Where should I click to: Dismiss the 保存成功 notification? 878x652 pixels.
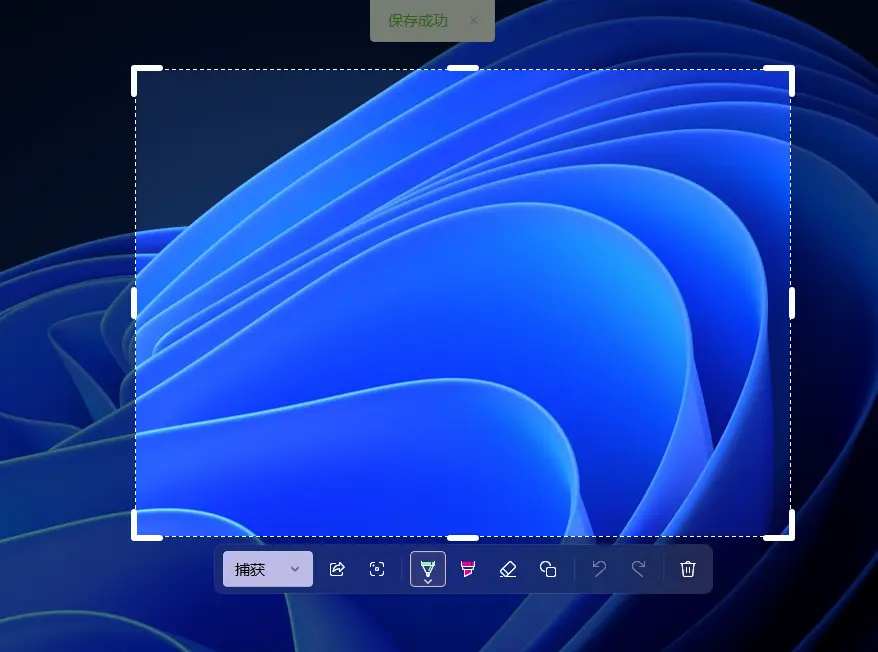472,20
